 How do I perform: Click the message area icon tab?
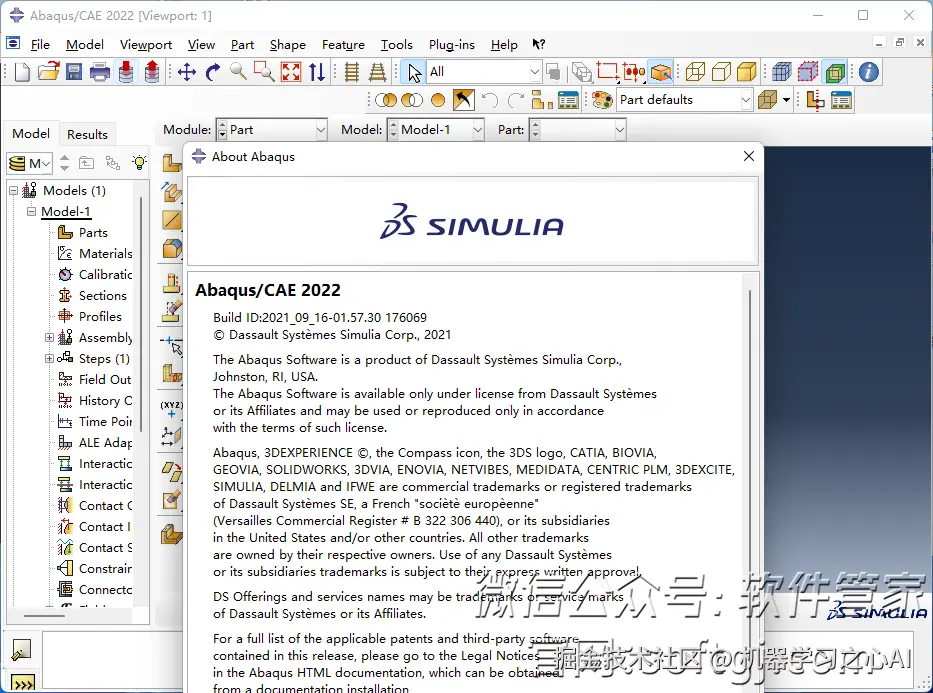21,650
